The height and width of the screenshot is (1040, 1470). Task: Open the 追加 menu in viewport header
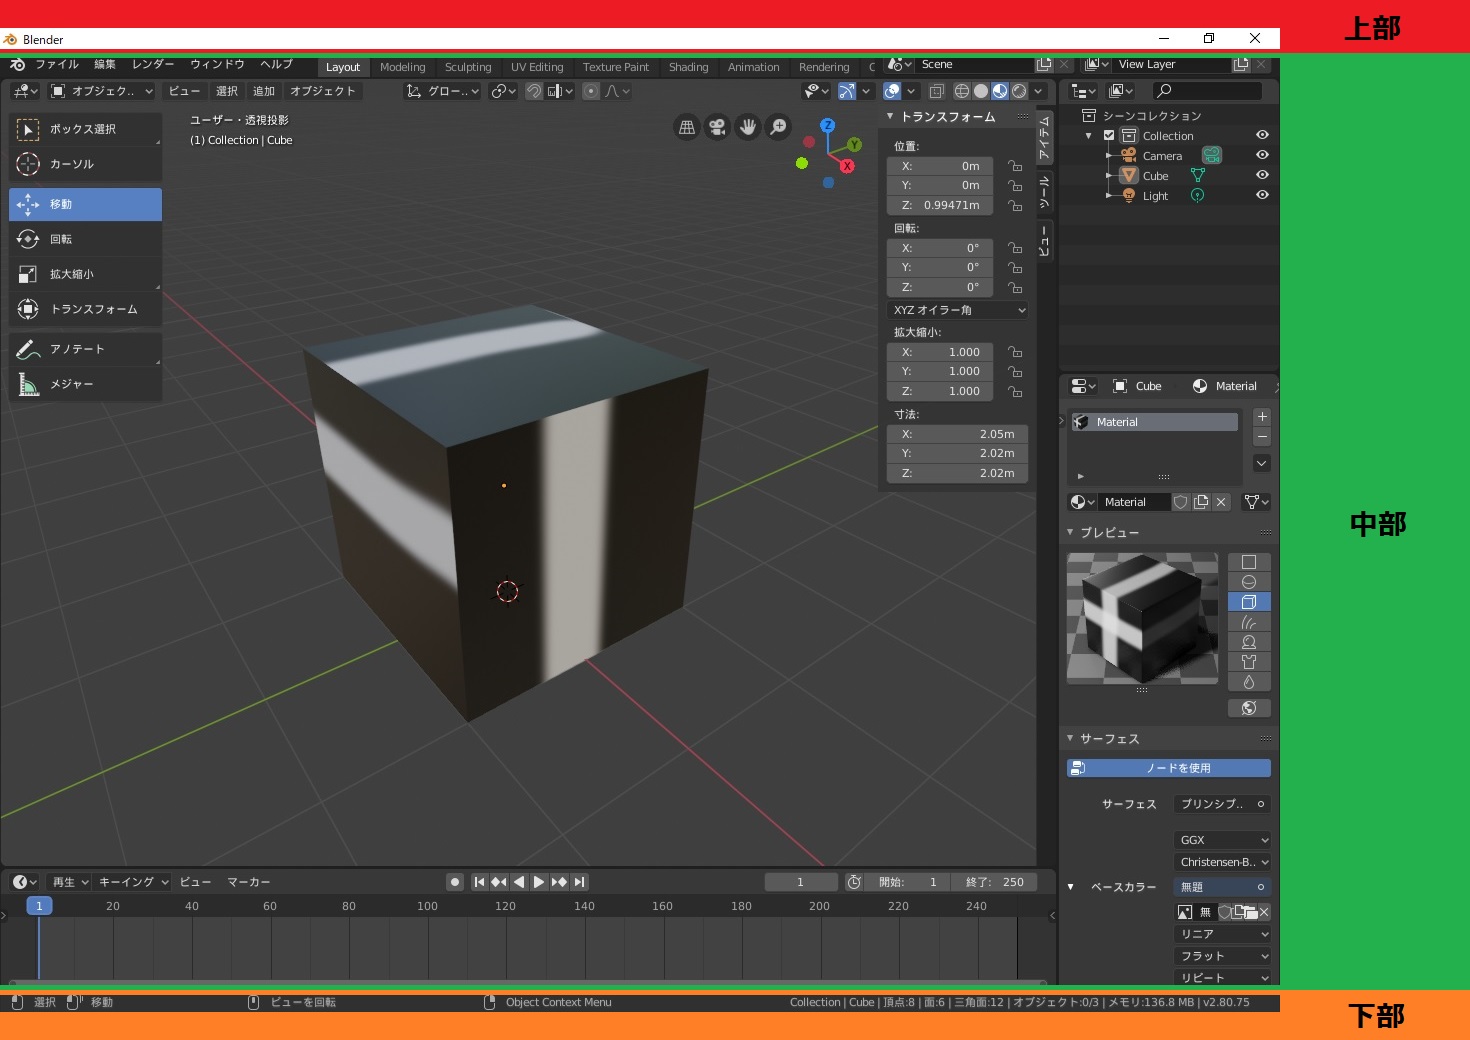264,91
